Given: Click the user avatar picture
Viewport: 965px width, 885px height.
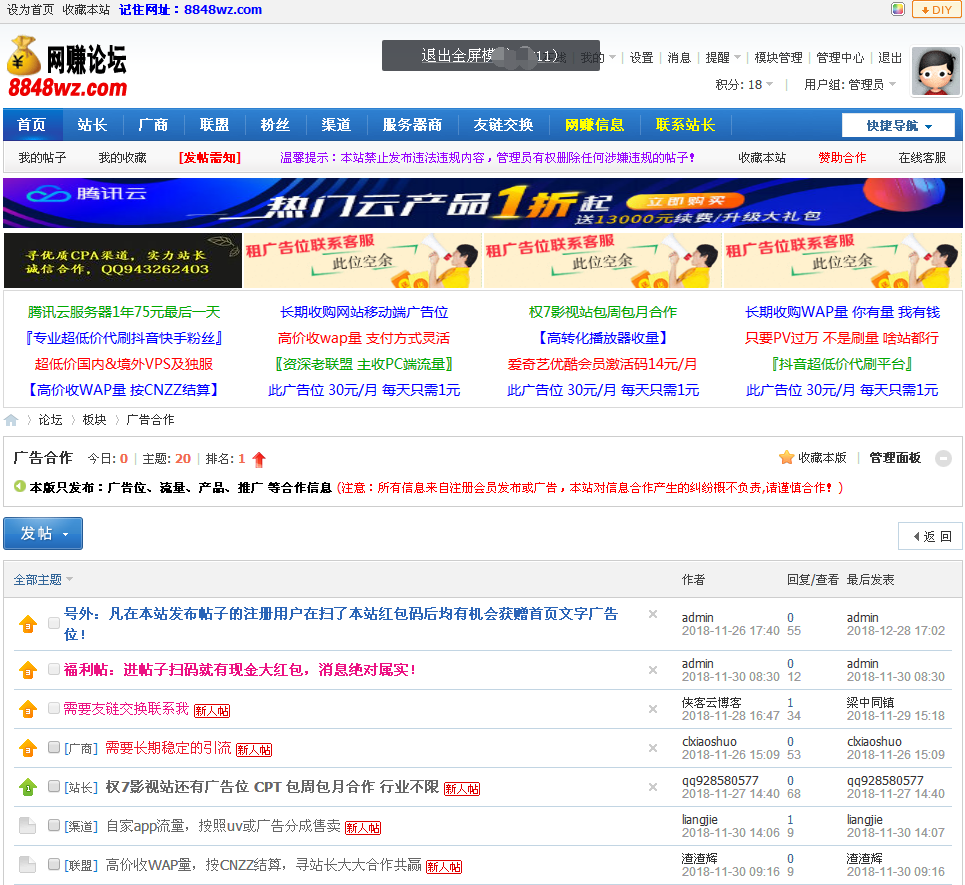Looking at the screenshot, I should 935,72.
